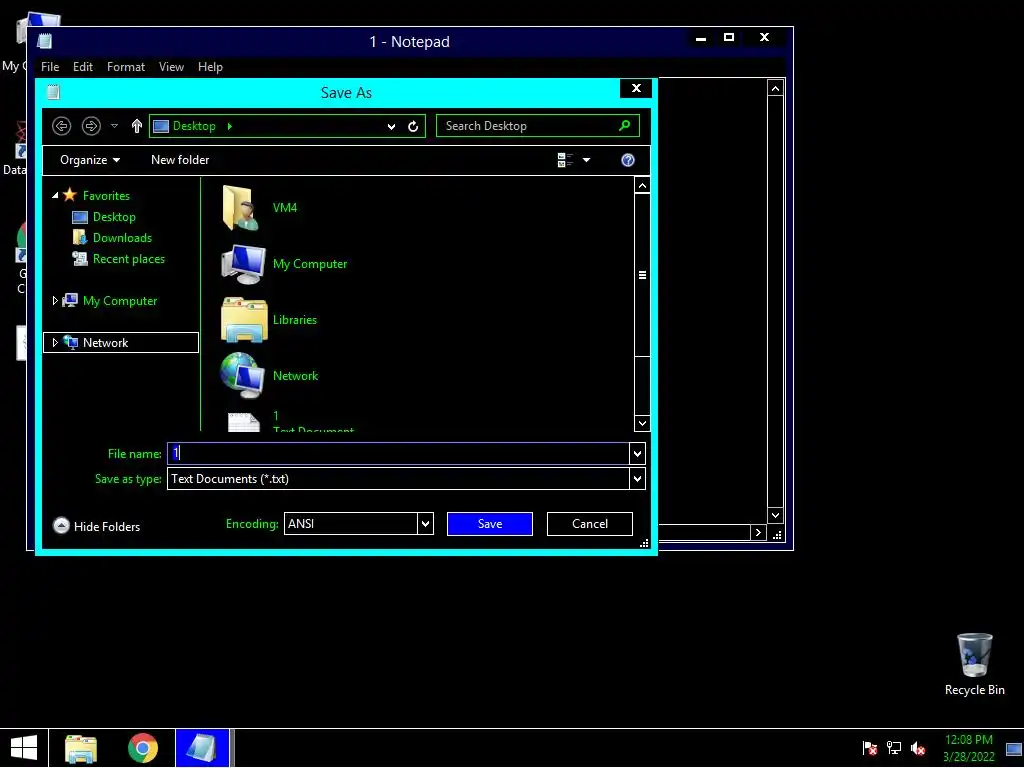Refresh the Desktop folder view
Image resolution: width=1024 pixels, height=768 pixels.
point(413,127)
